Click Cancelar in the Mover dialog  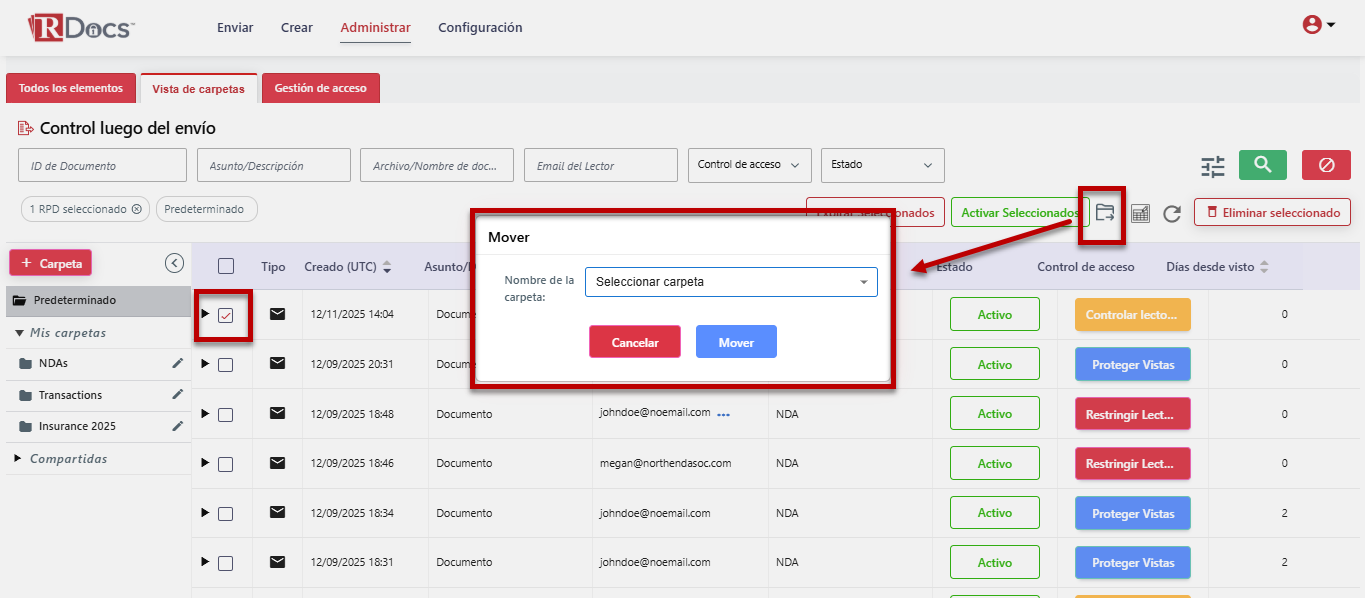coord(634,342)
